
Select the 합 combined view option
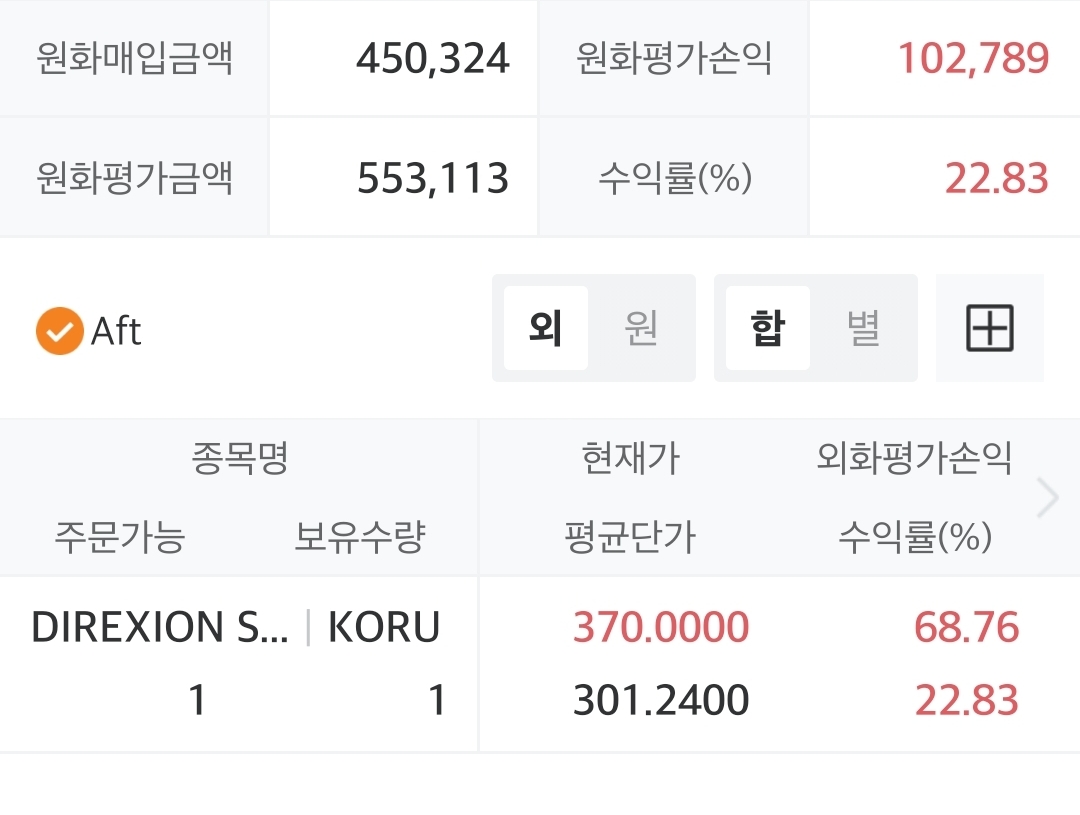[x=767, y=328]
